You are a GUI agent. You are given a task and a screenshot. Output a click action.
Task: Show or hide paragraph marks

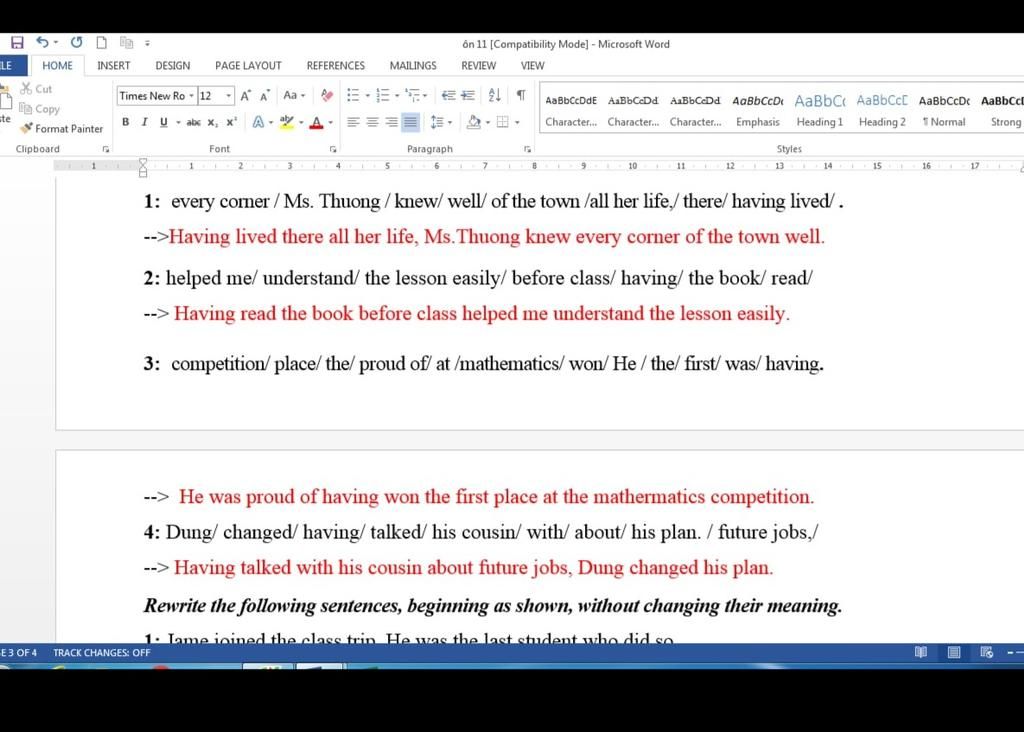[x=521, y=95]
